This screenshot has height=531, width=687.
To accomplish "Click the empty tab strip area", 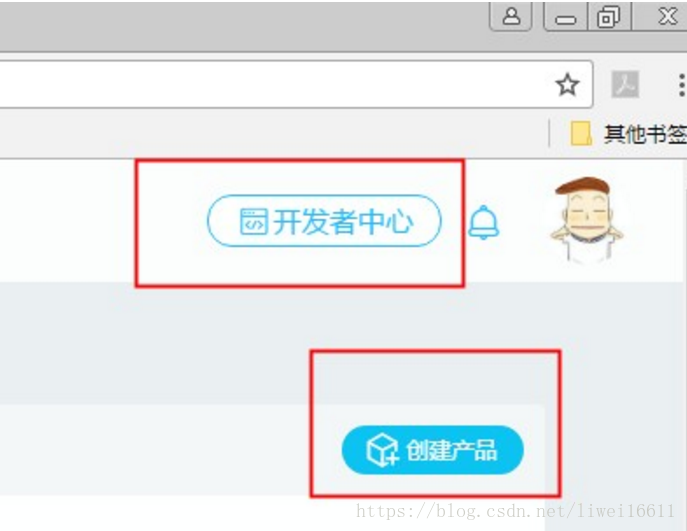I will click(241, 26).
